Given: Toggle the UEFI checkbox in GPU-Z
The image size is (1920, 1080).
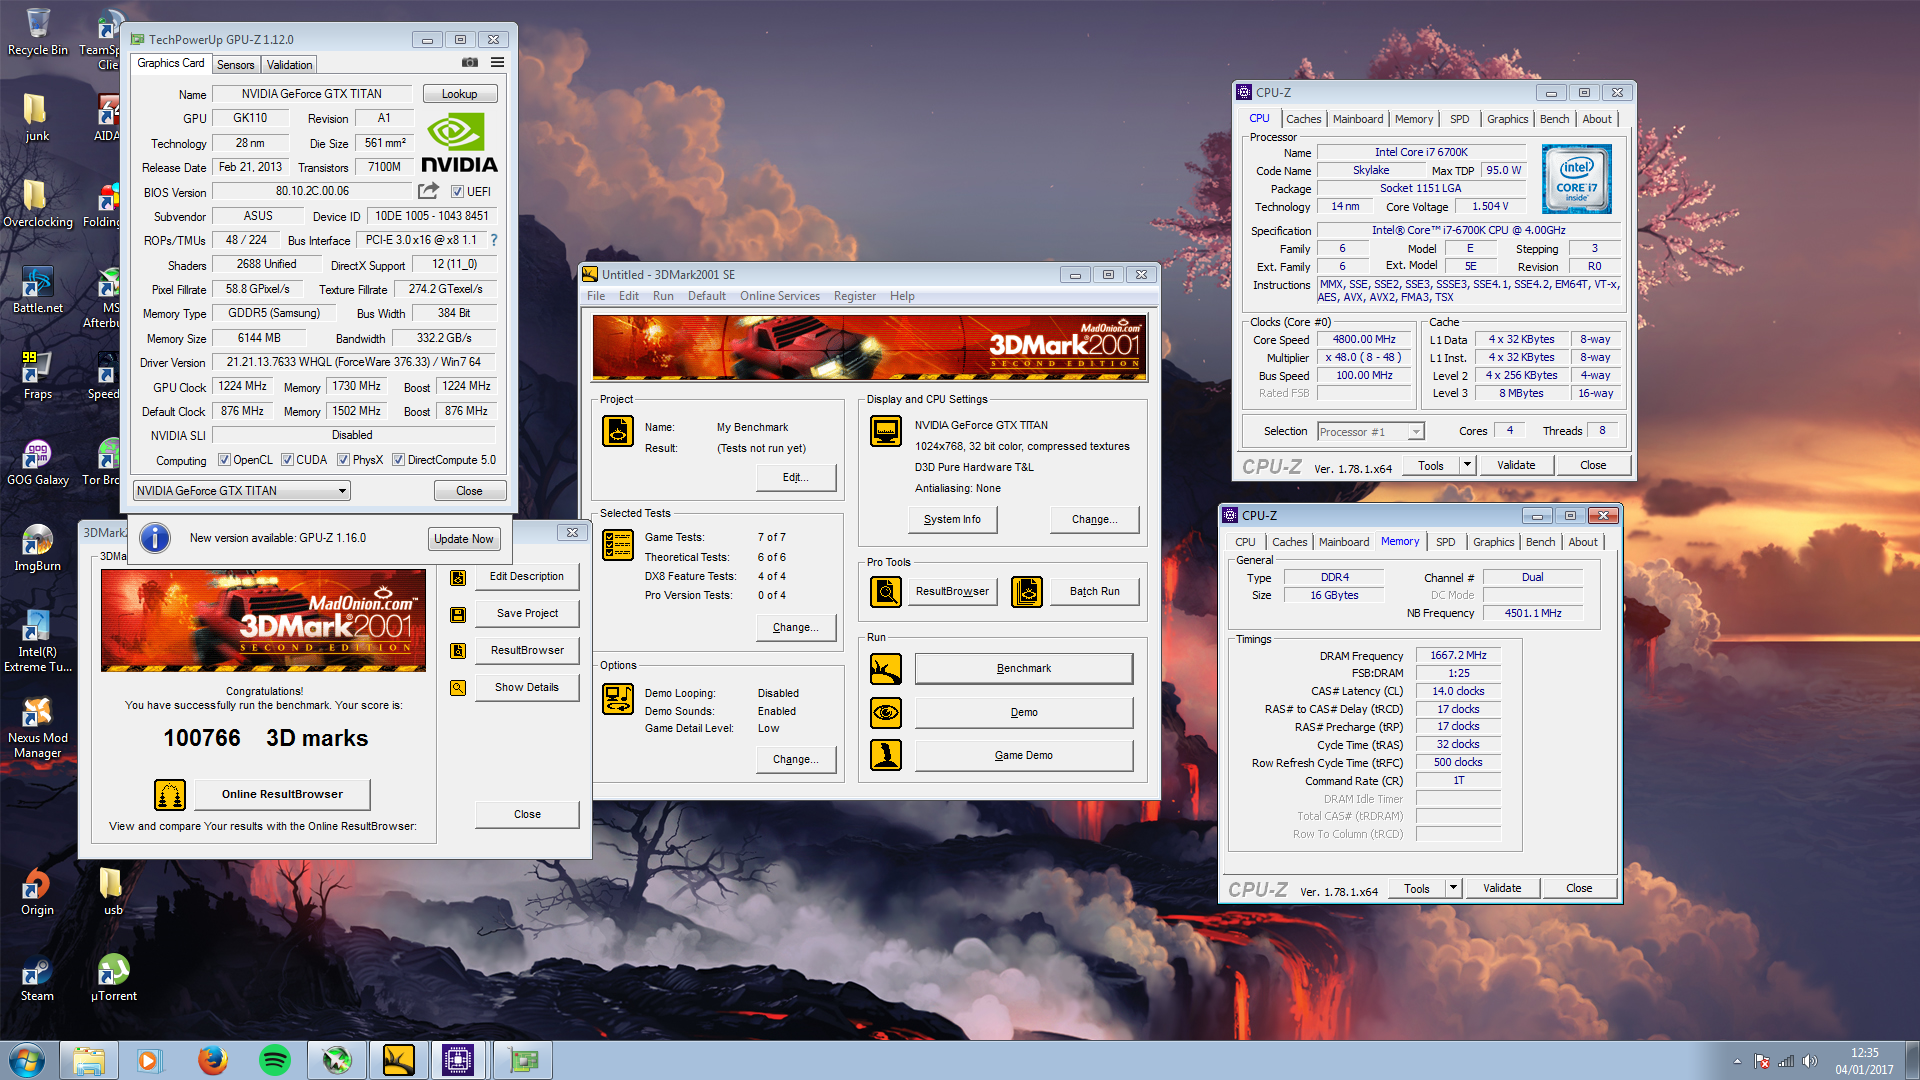Looking at the screenshot, I should click(x=457, y=192).
